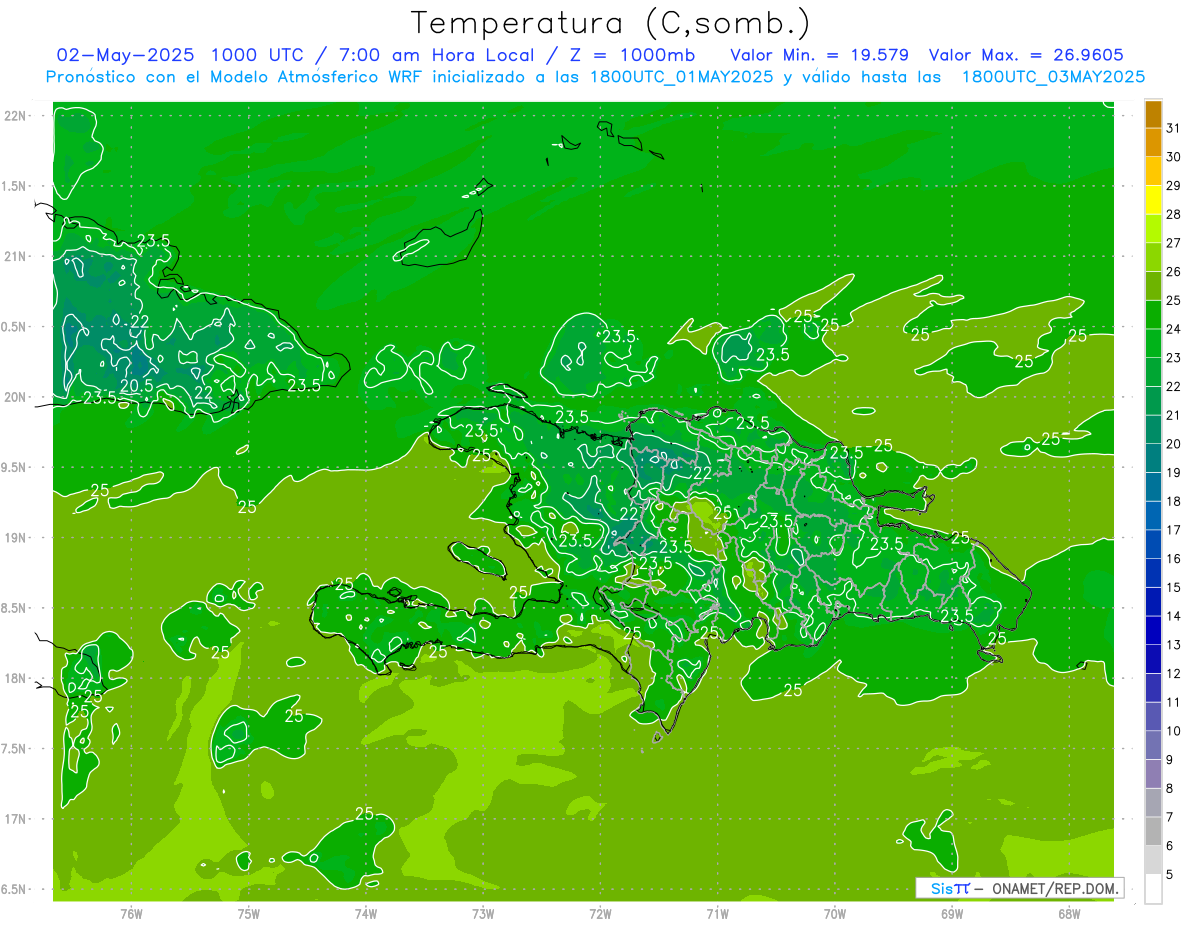The width and height of the screenshot is (1200, 927).
Task: Click the chart title "Temperatura (C,somb.)"
Action: pos(611,23)
